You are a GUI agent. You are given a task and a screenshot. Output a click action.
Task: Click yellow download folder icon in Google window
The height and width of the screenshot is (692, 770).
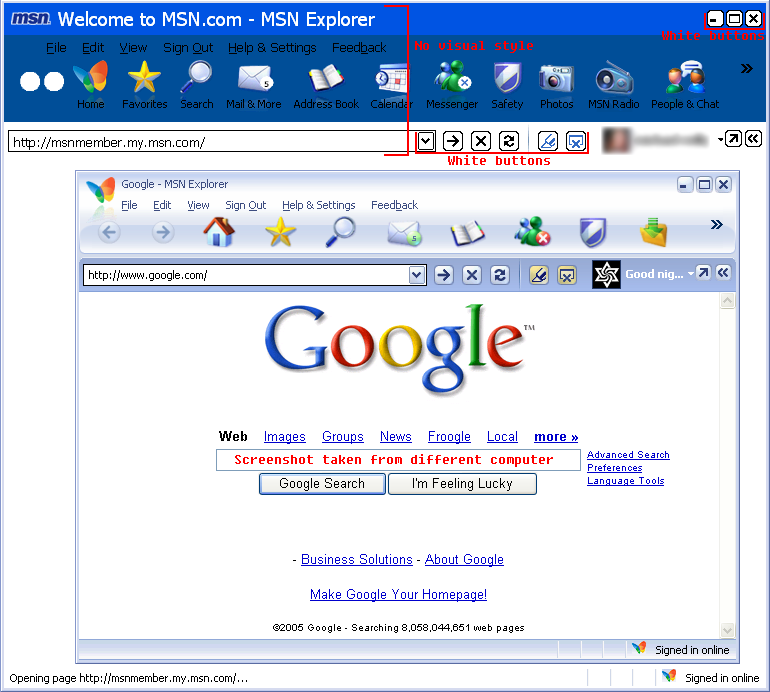(654, 232)
